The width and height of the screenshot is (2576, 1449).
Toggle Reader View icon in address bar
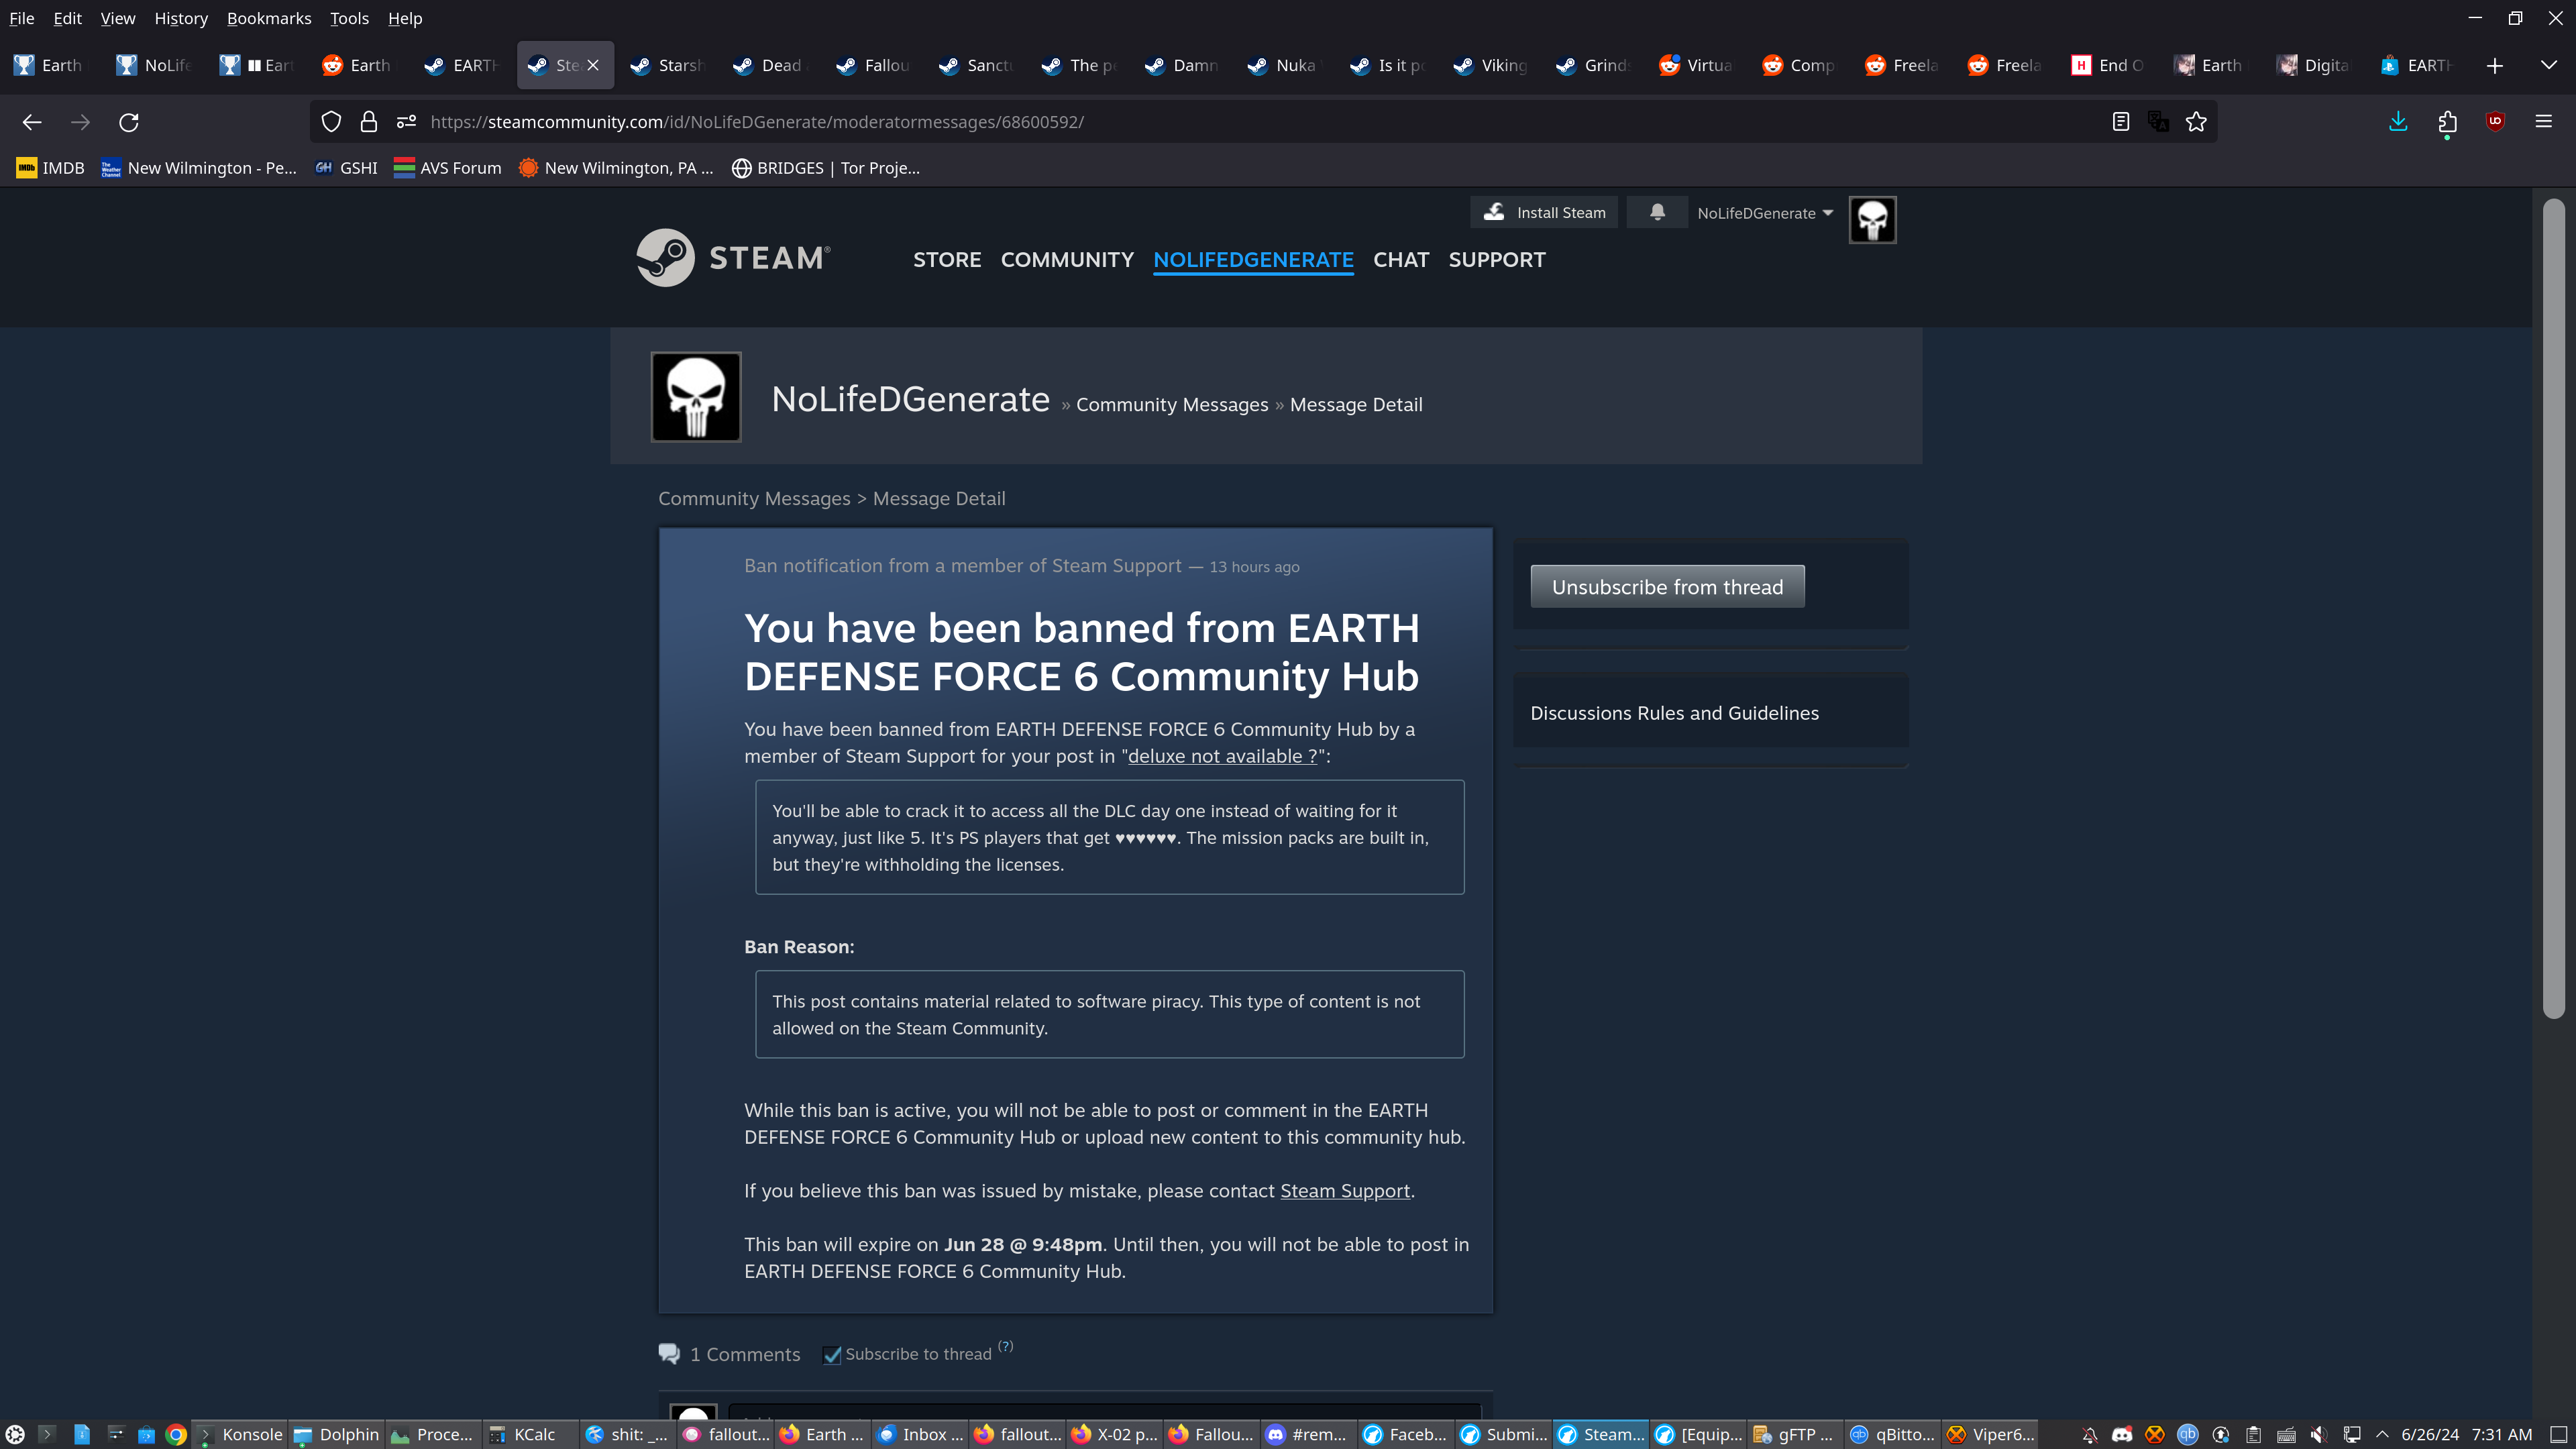(x=2120, y=122)
